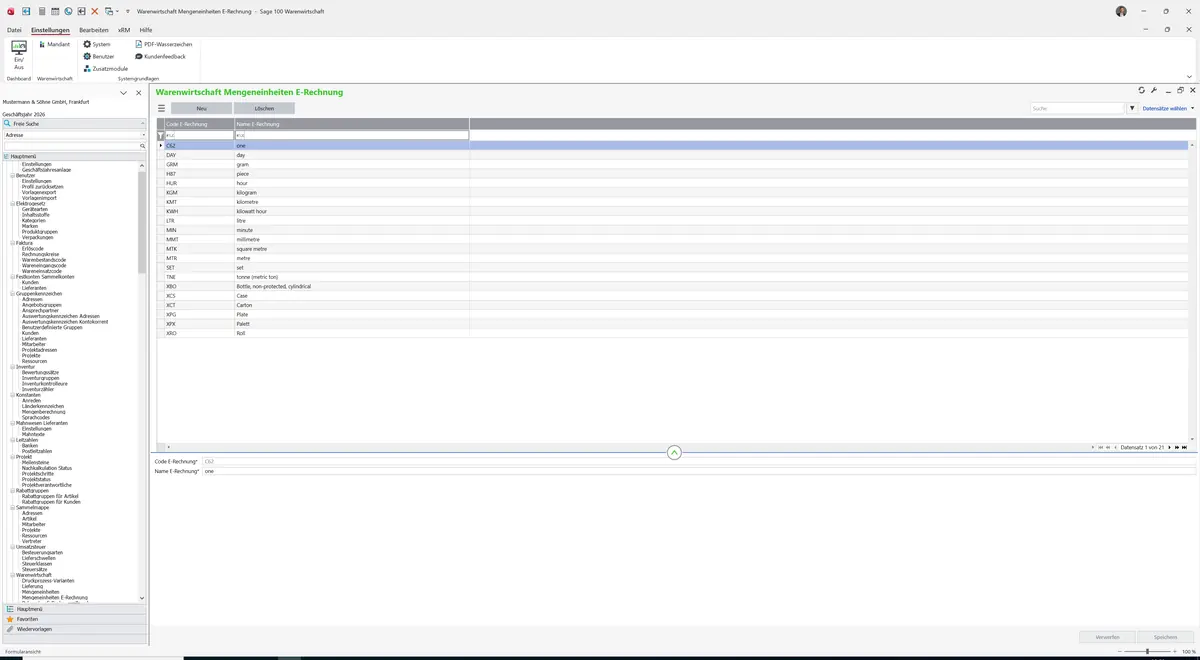The width and height of the screenshot is (1200, 660).
Task: Open Benutzer settings in the ribbon
Action: point(99,56)
